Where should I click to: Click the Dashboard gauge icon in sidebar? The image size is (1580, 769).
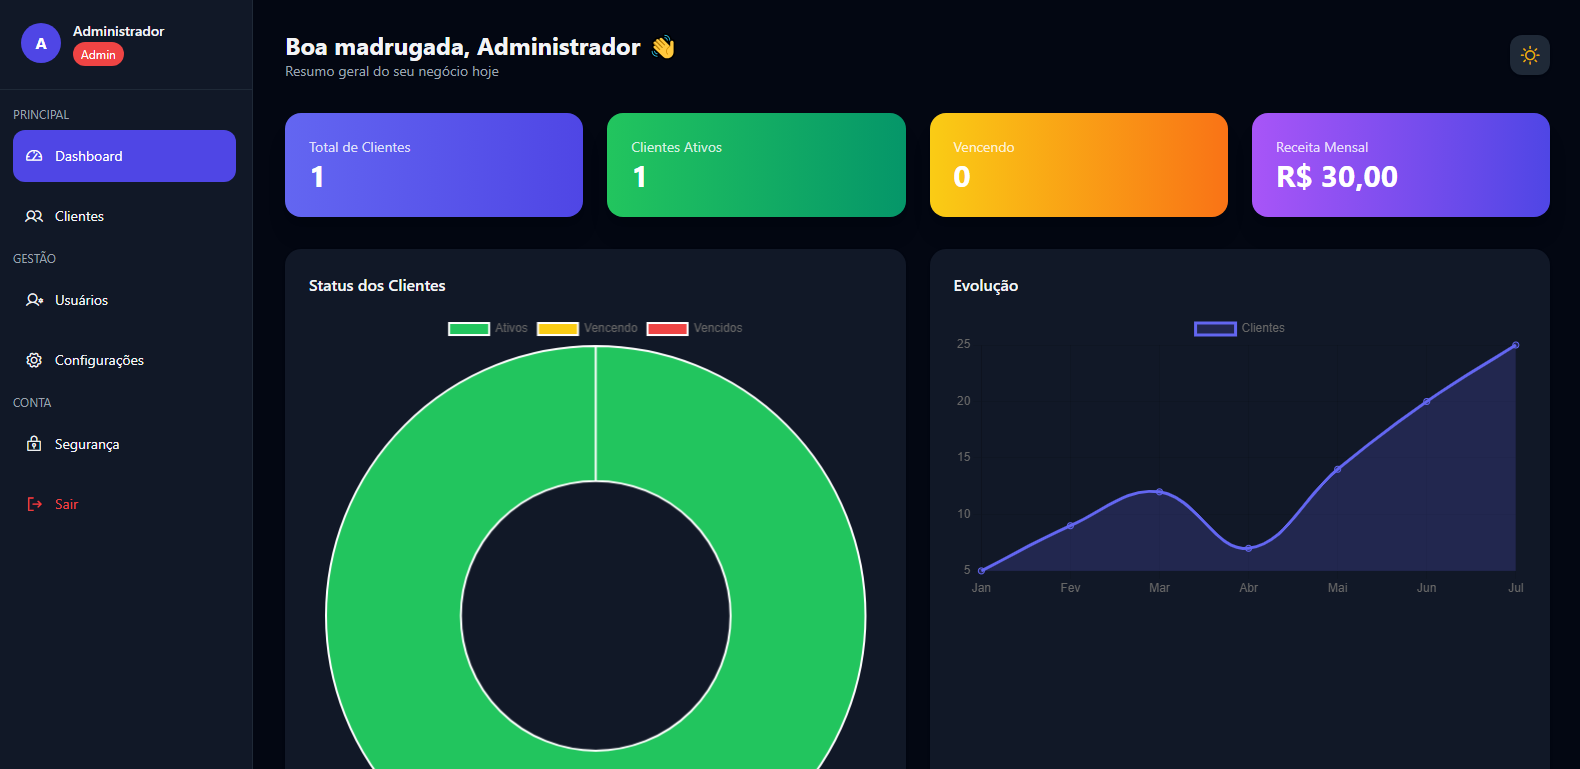click(34, 156)
